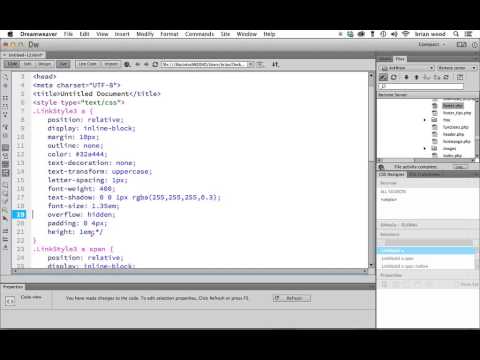
Task: Switch to Code view button
Action: tap(13, 64)
